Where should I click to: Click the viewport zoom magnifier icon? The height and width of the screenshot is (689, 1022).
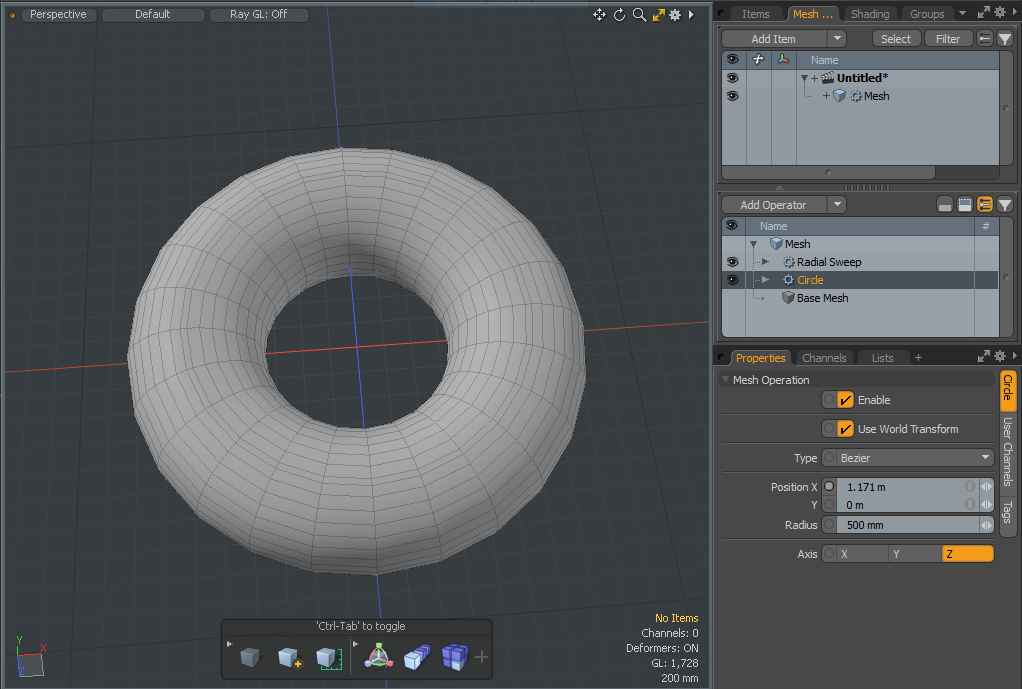click(639, 15)
